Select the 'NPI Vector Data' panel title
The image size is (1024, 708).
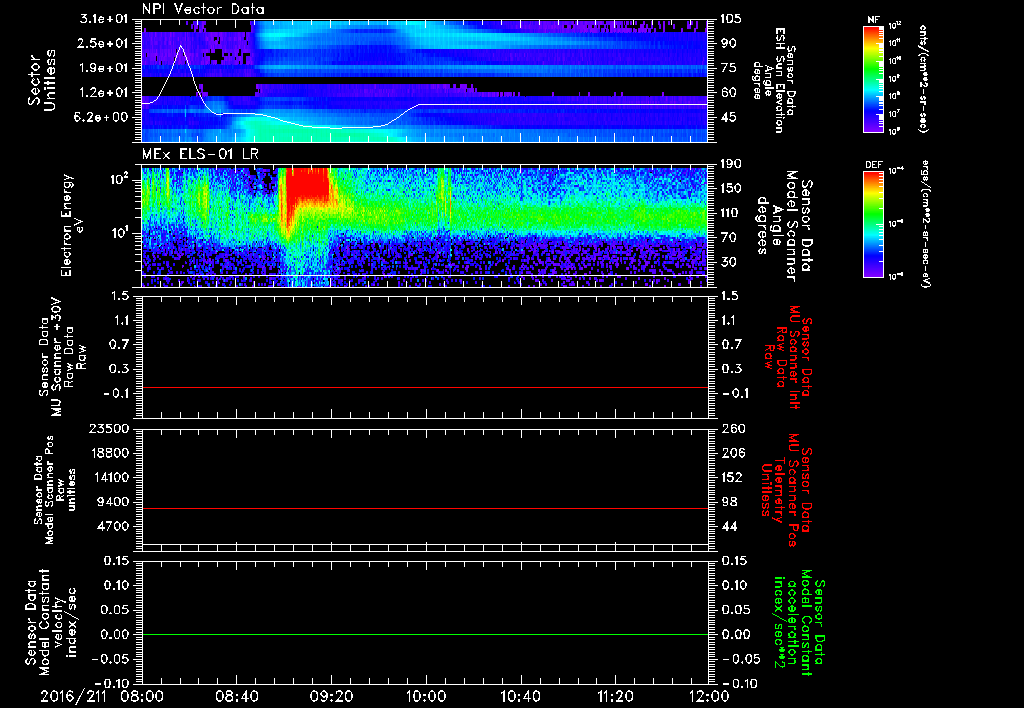click(203, 10)
